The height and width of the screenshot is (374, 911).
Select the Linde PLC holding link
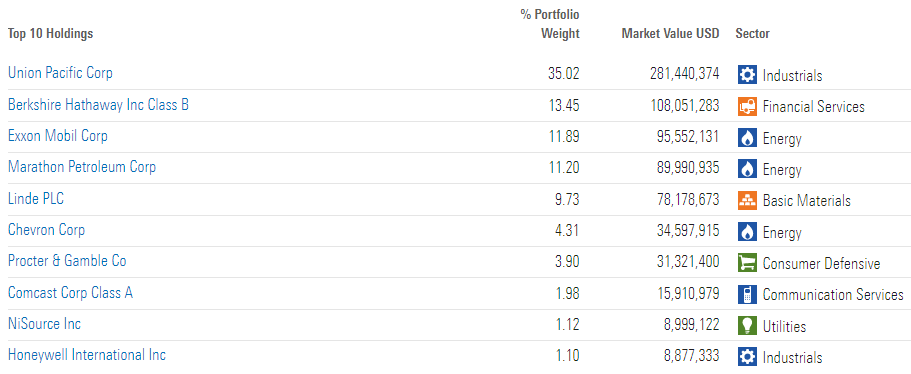[x=36, y=199]
